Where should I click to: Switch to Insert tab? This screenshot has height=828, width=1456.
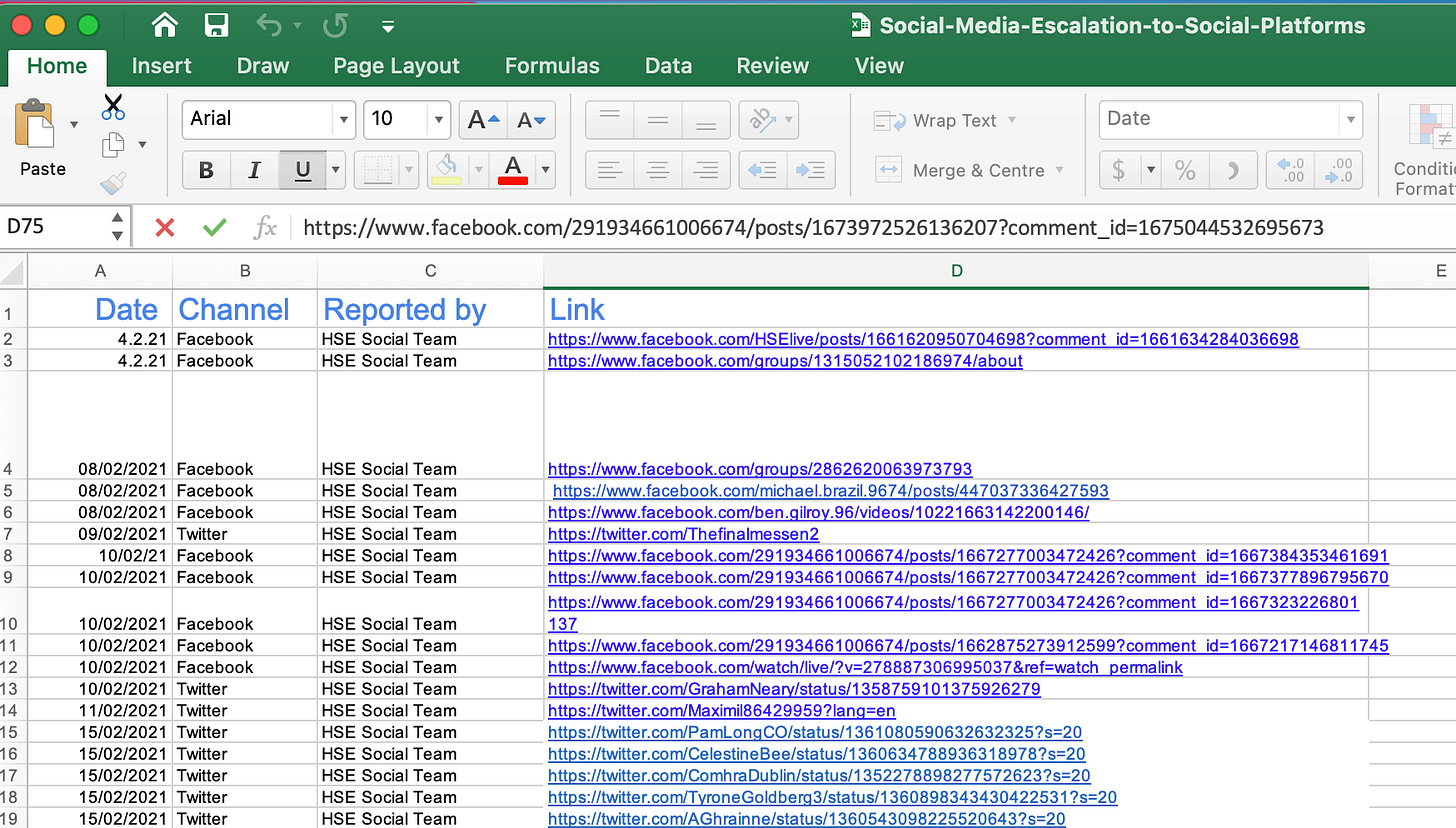(161, 66)
